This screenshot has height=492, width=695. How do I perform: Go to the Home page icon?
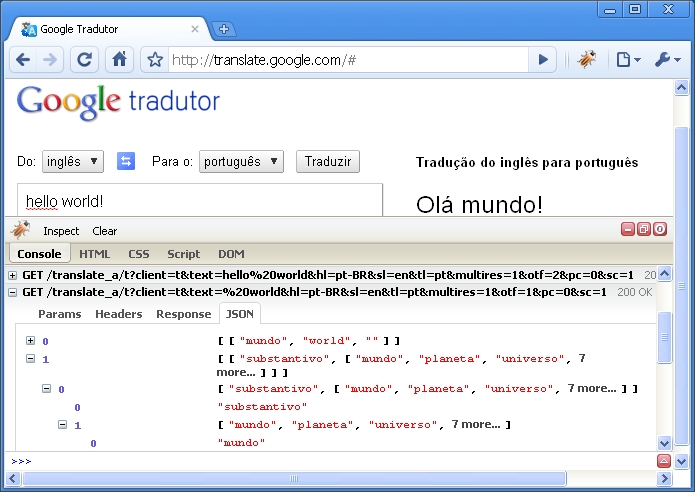click(x=119, y=60)
